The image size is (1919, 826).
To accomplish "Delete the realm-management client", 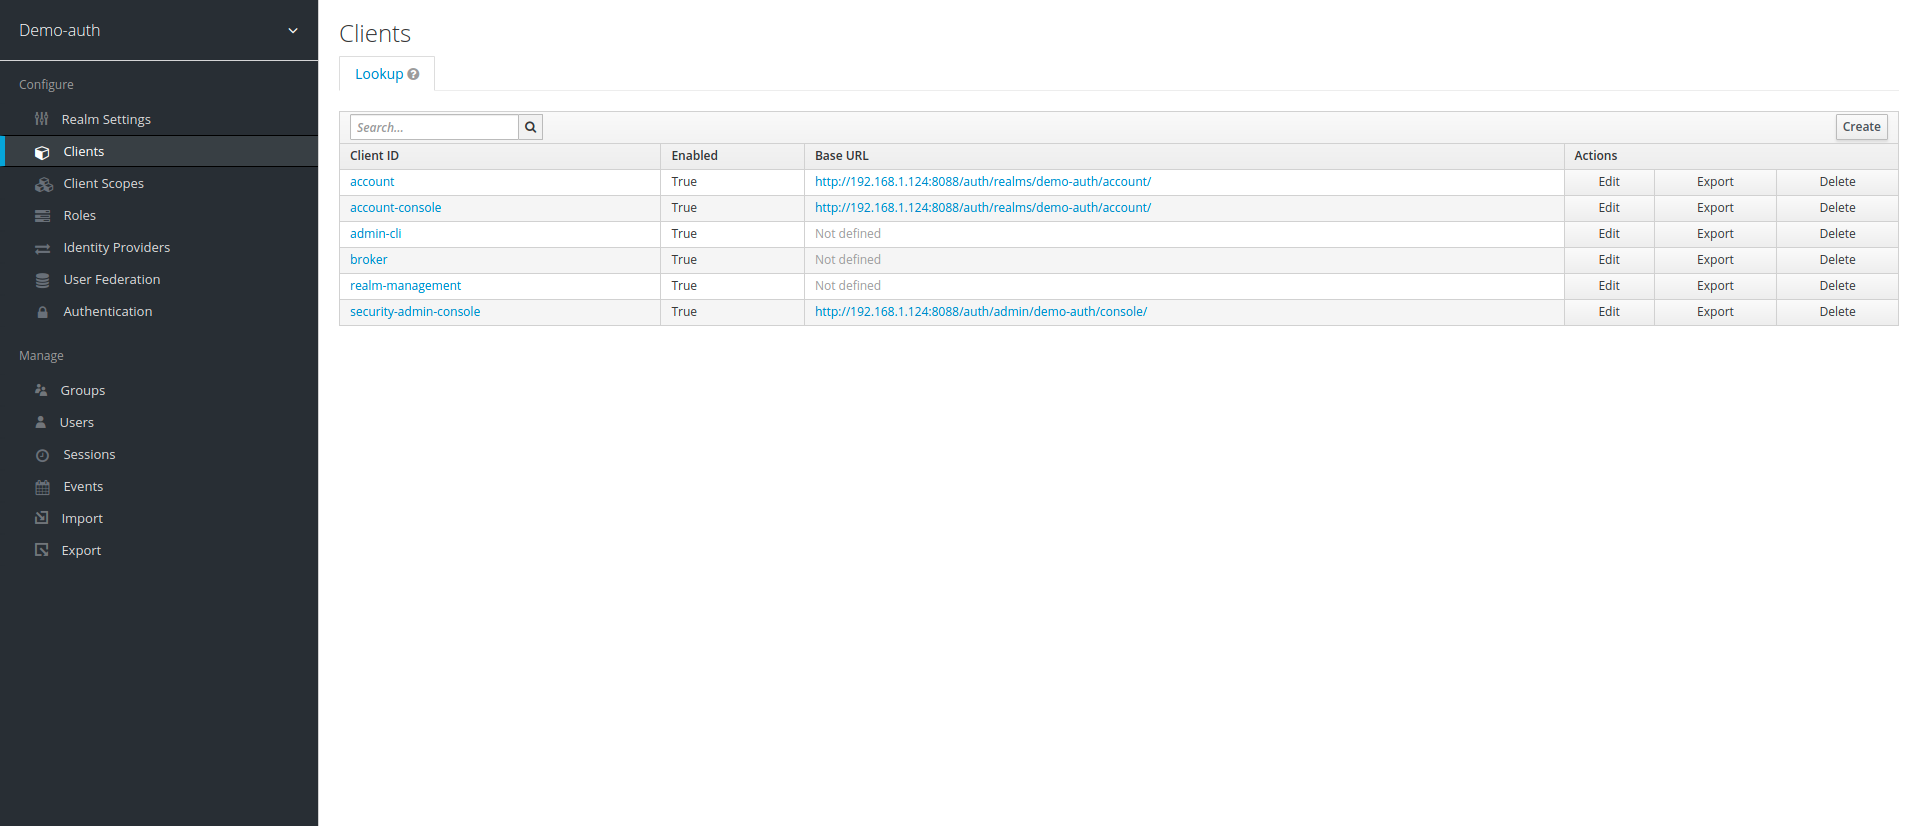I will (x=1836, y=286).
